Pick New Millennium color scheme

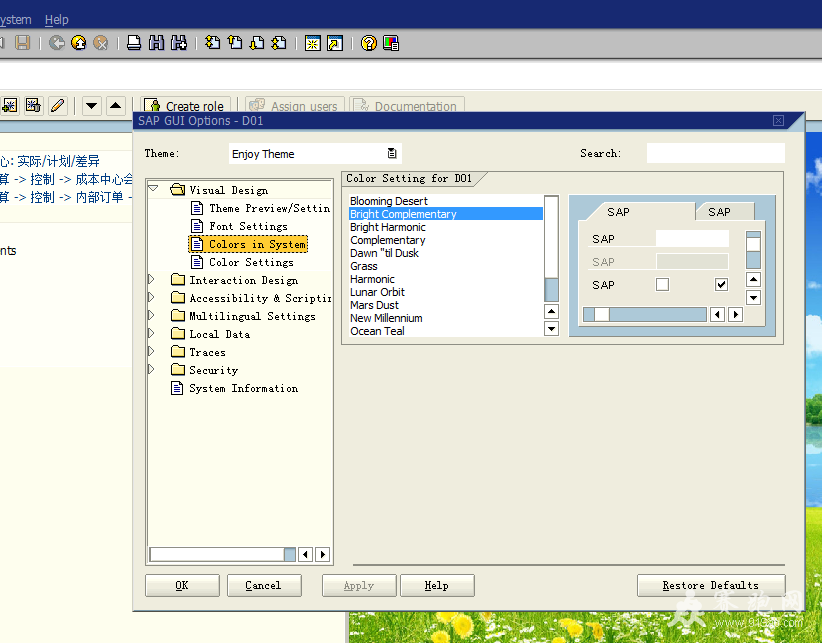coord(446,318)
